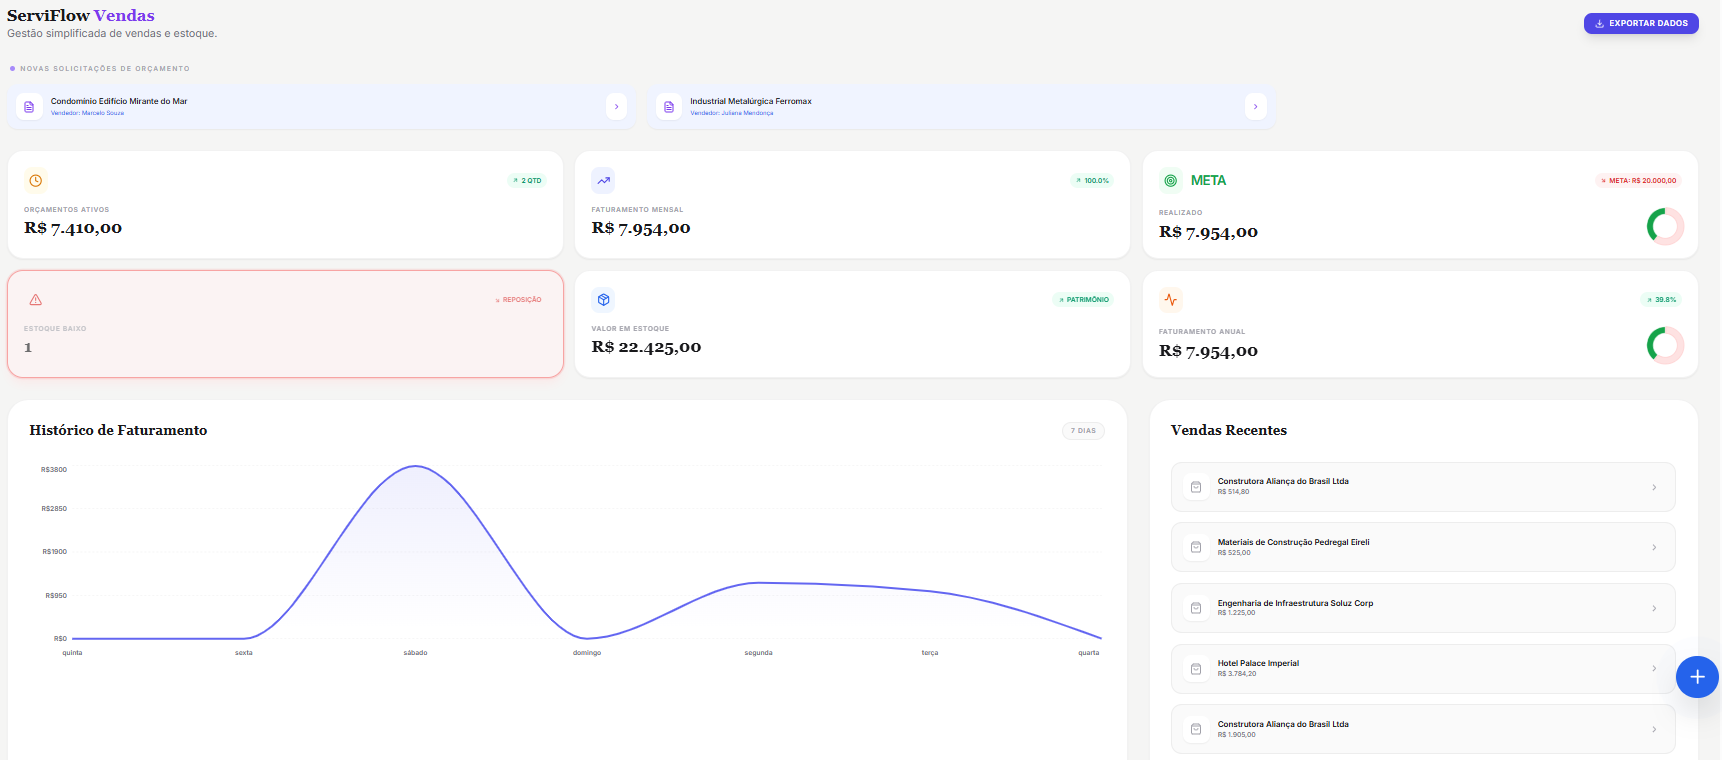1722x760 pixels.
Task: Click the warning triangle icon in Estoque Baixo
Action: click(x=36, y=300)
